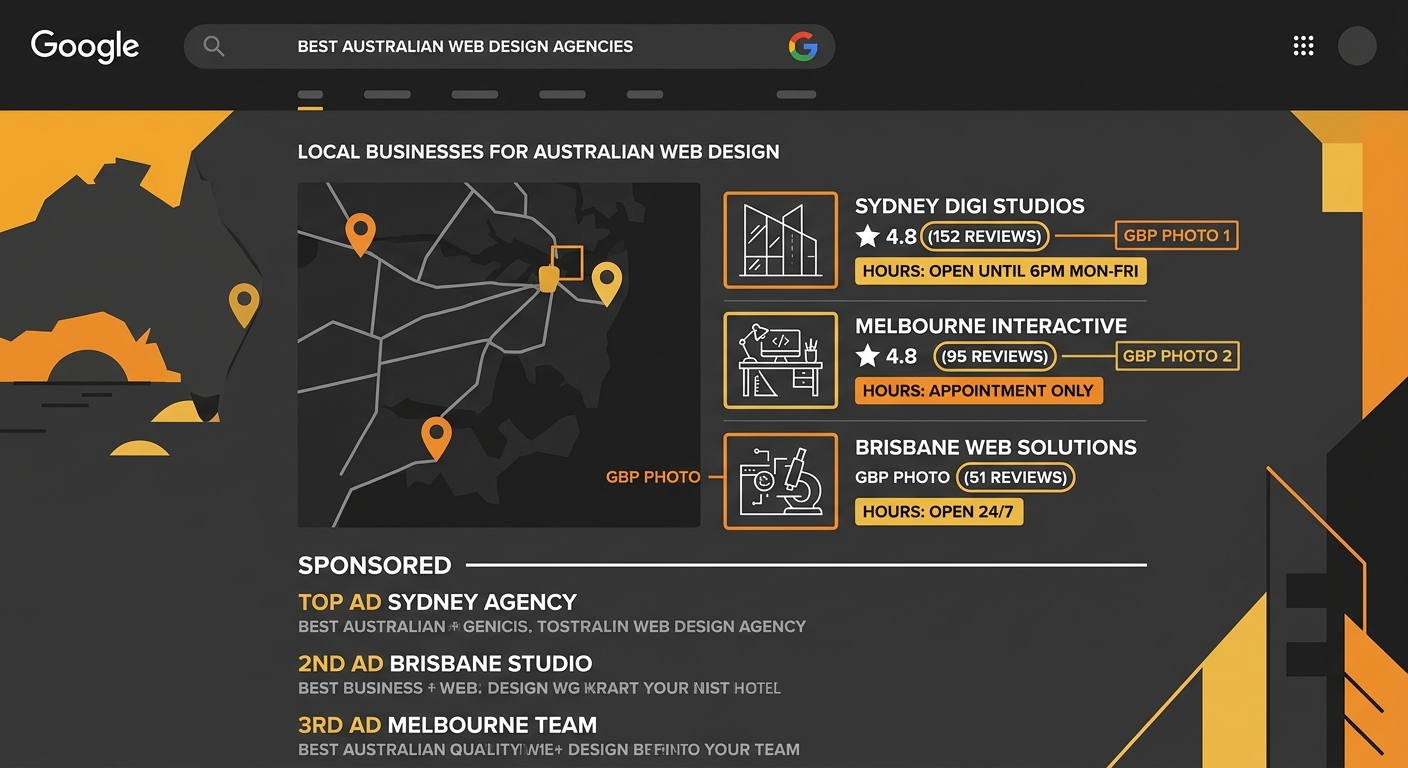Click the GBP Photo 2 label
Image resolution: width=1408 pixels, height=768 pixels.
1177,356
